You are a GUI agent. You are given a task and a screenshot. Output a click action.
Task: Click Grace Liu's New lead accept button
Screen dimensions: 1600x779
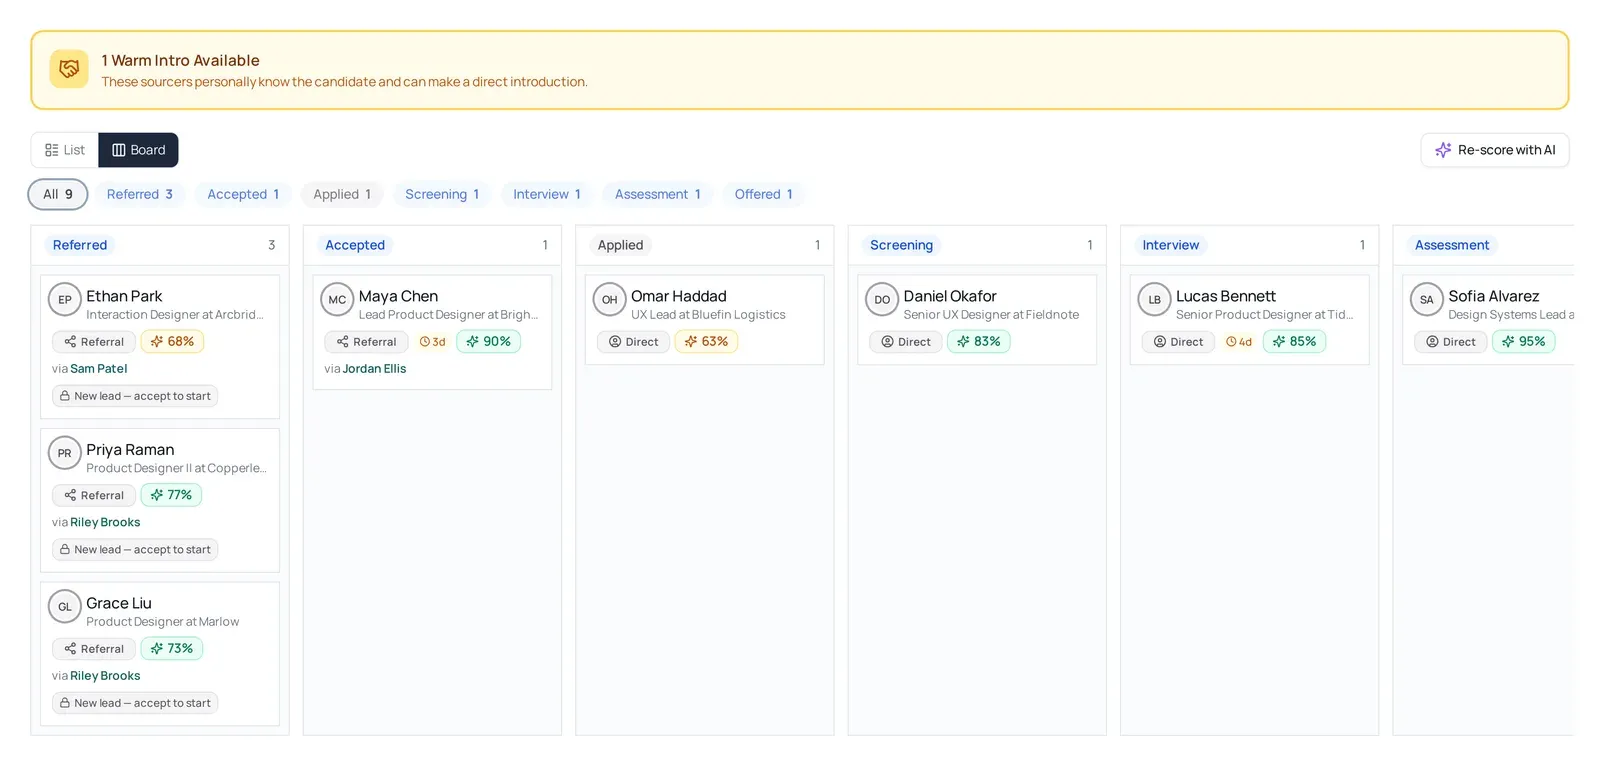[x=135, y=703]
